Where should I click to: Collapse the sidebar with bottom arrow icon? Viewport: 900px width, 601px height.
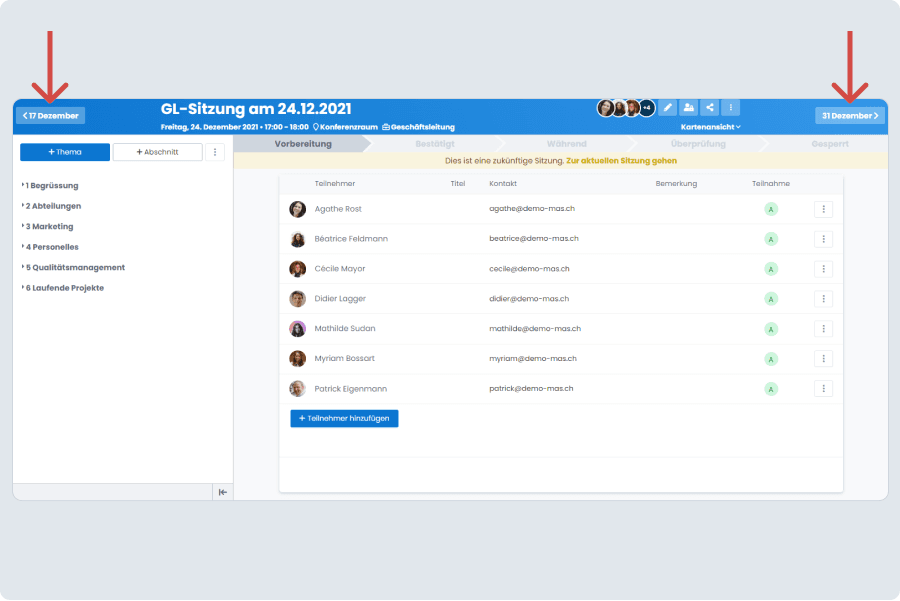[222, 492]
